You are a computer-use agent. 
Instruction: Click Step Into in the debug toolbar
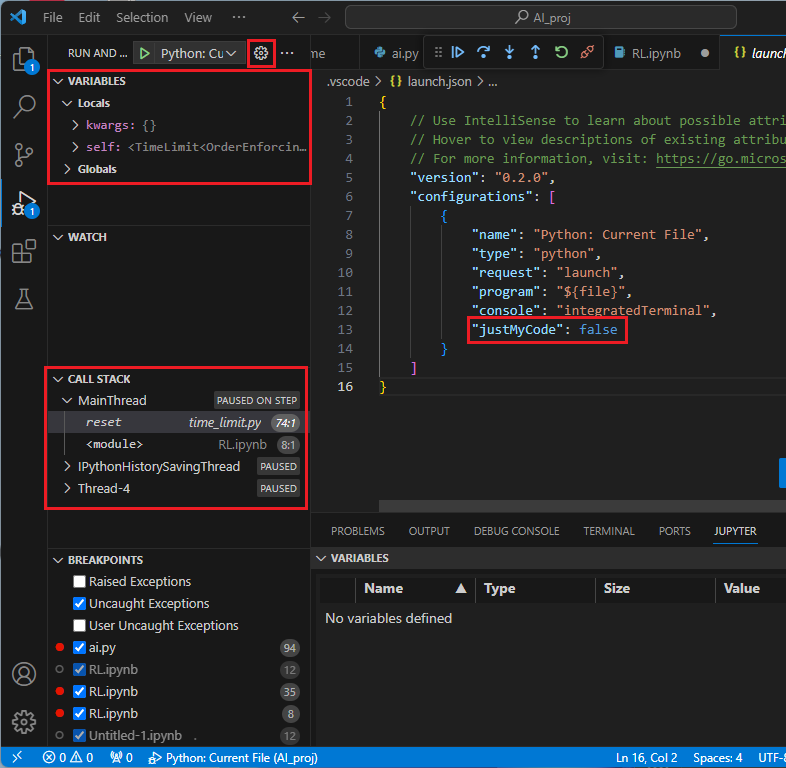pyautogui.click(x=509, y=52)
